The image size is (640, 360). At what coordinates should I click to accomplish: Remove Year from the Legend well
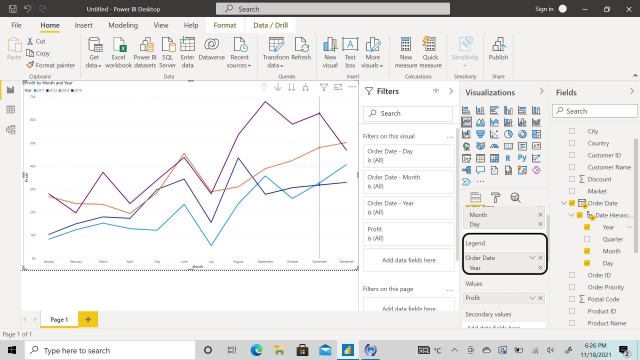[x=540, y=268]
